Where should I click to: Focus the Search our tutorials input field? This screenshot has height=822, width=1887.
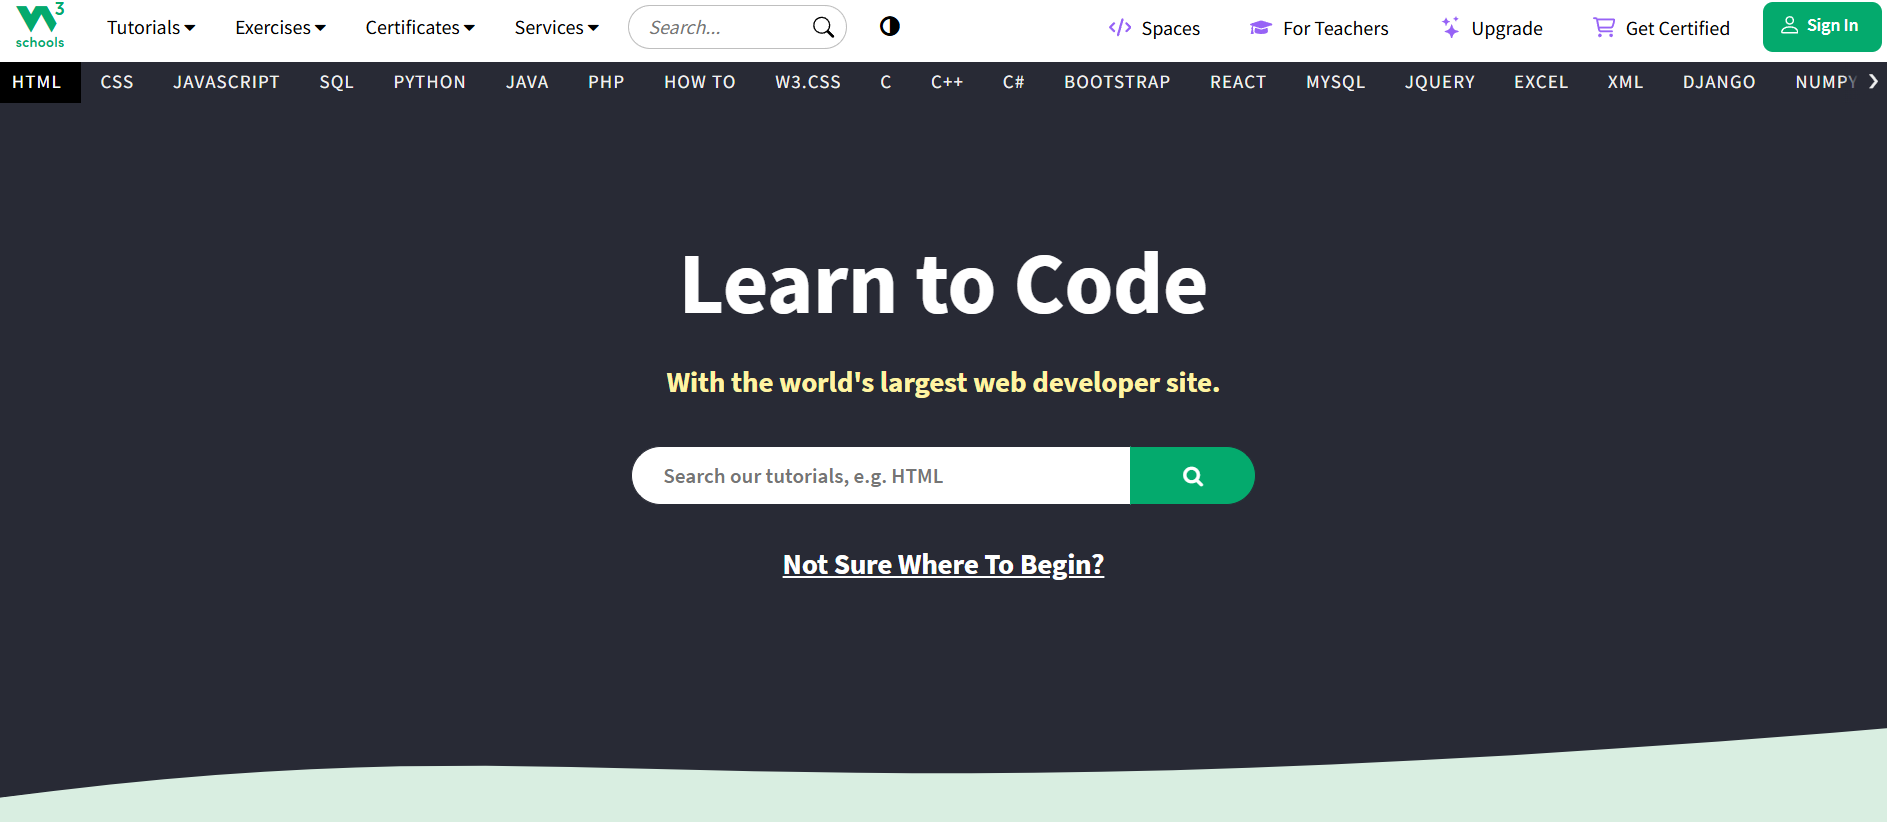click(881, 476)
